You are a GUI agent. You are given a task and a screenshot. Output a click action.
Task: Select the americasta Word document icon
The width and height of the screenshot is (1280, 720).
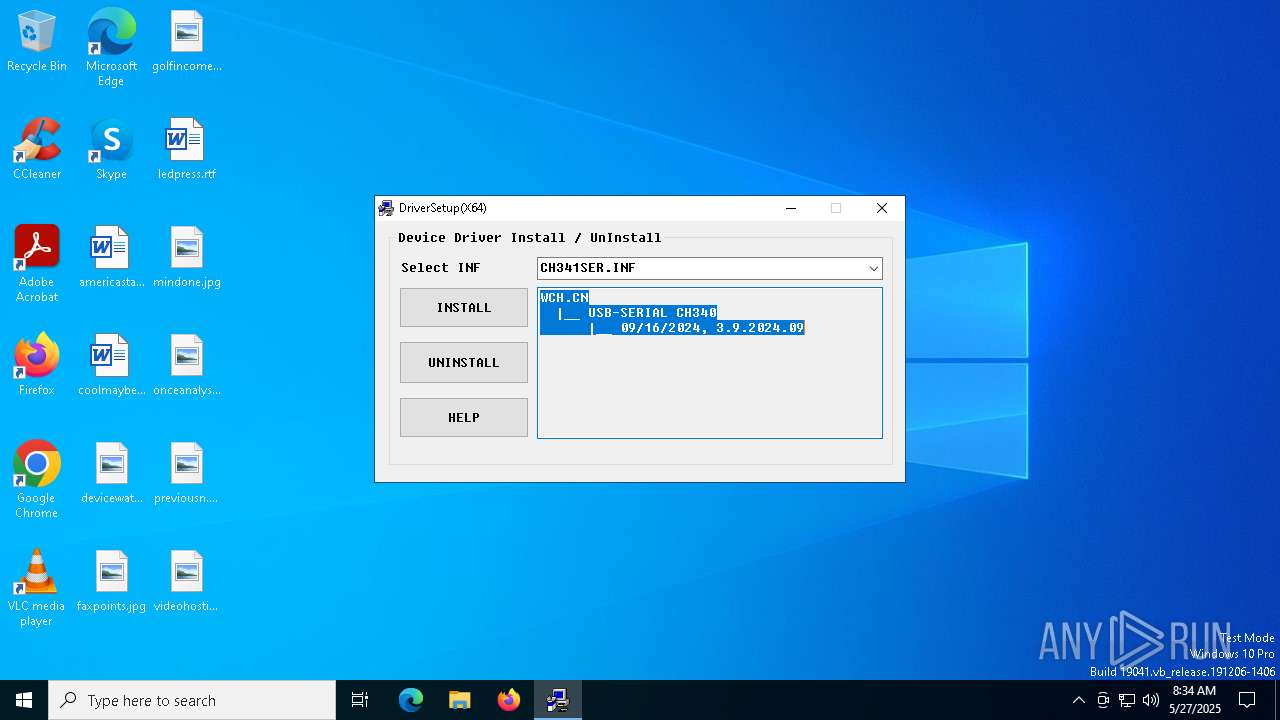[111, 258]
